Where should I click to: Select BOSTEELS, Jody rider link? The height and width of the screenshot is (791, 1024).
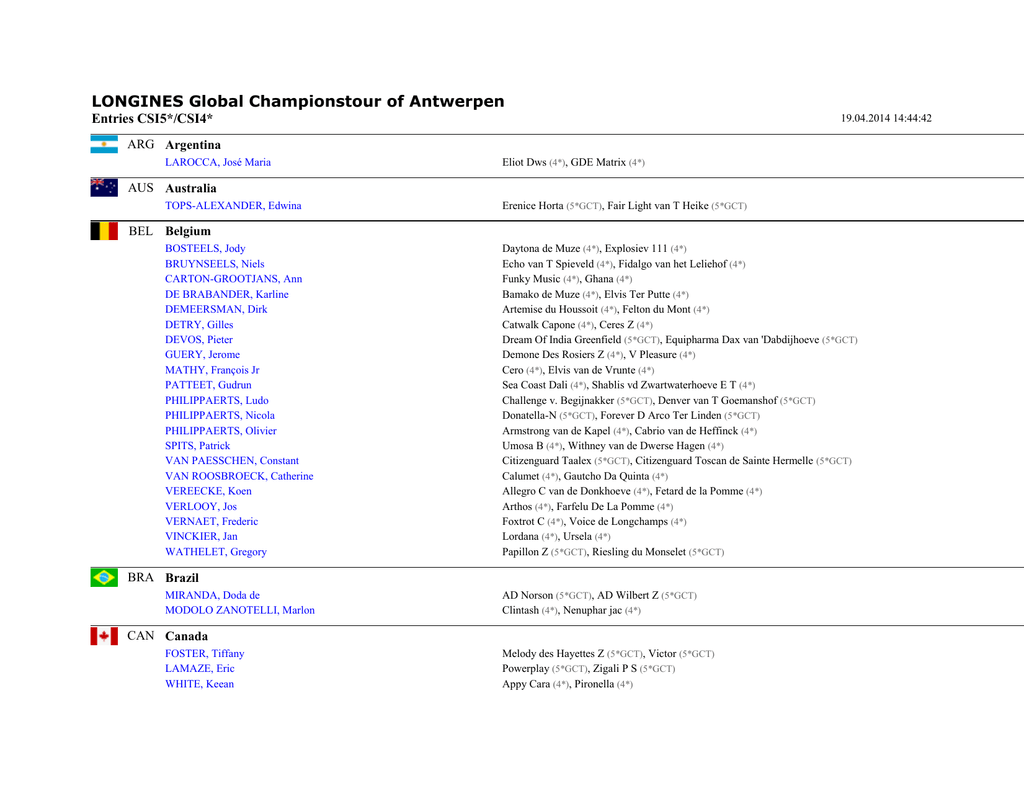[205, 249]
